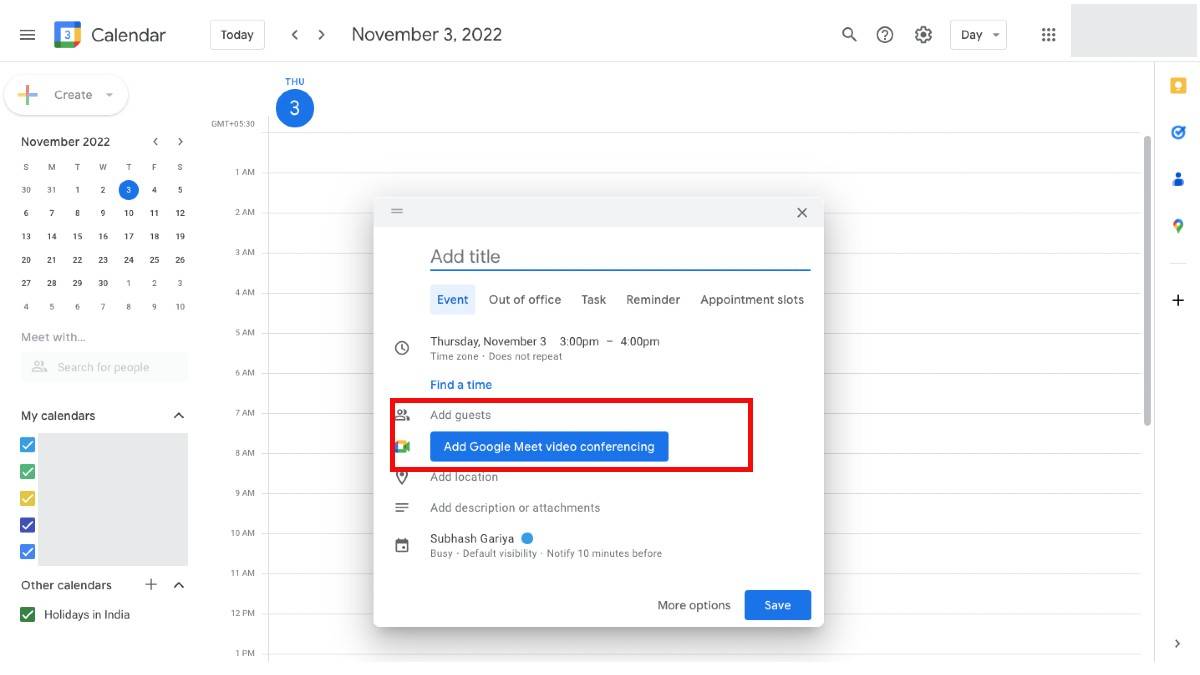Open the settings gear menu
The image size is (1200, 675).
[x=923, y=35]
